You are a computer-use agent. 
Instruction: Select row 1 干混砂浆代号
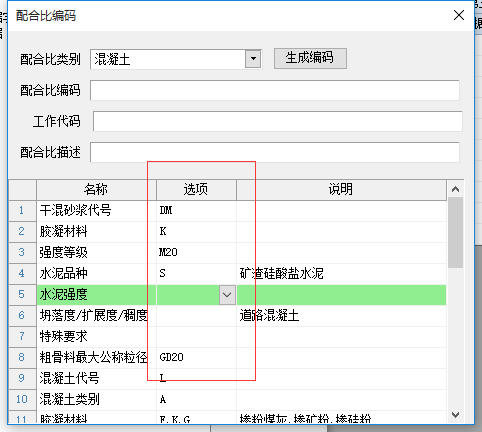(x=96, y=211)
